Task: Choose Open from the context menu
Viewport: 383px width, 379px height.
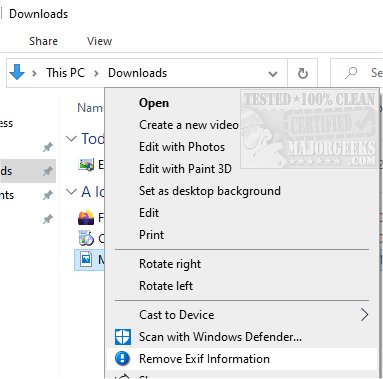Action: pos(154,103)
